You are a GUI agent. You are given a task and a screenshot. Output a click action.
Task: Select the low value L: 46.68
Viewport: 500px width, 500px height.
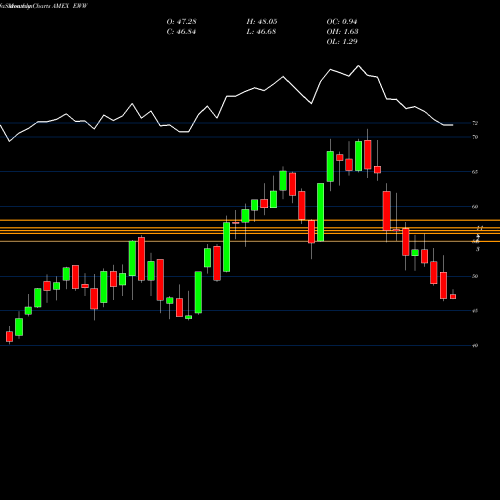261,32
